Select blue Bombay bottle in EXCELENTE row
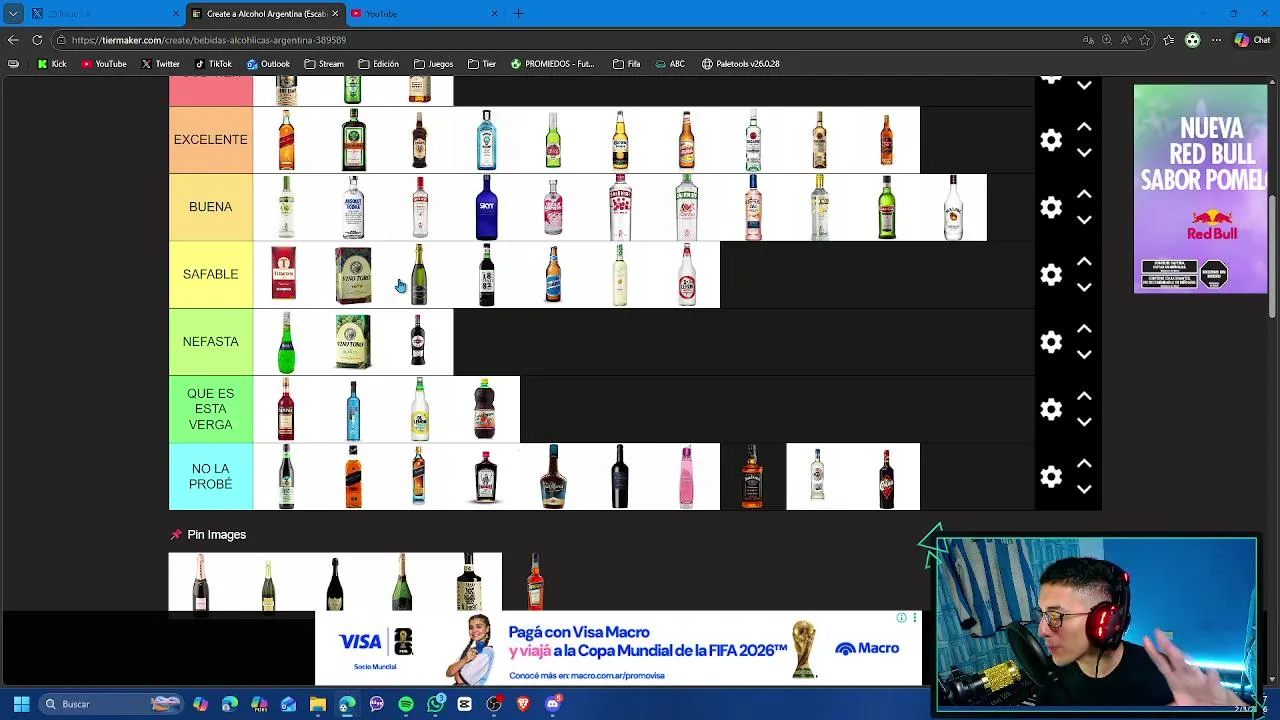 point(486,140)
